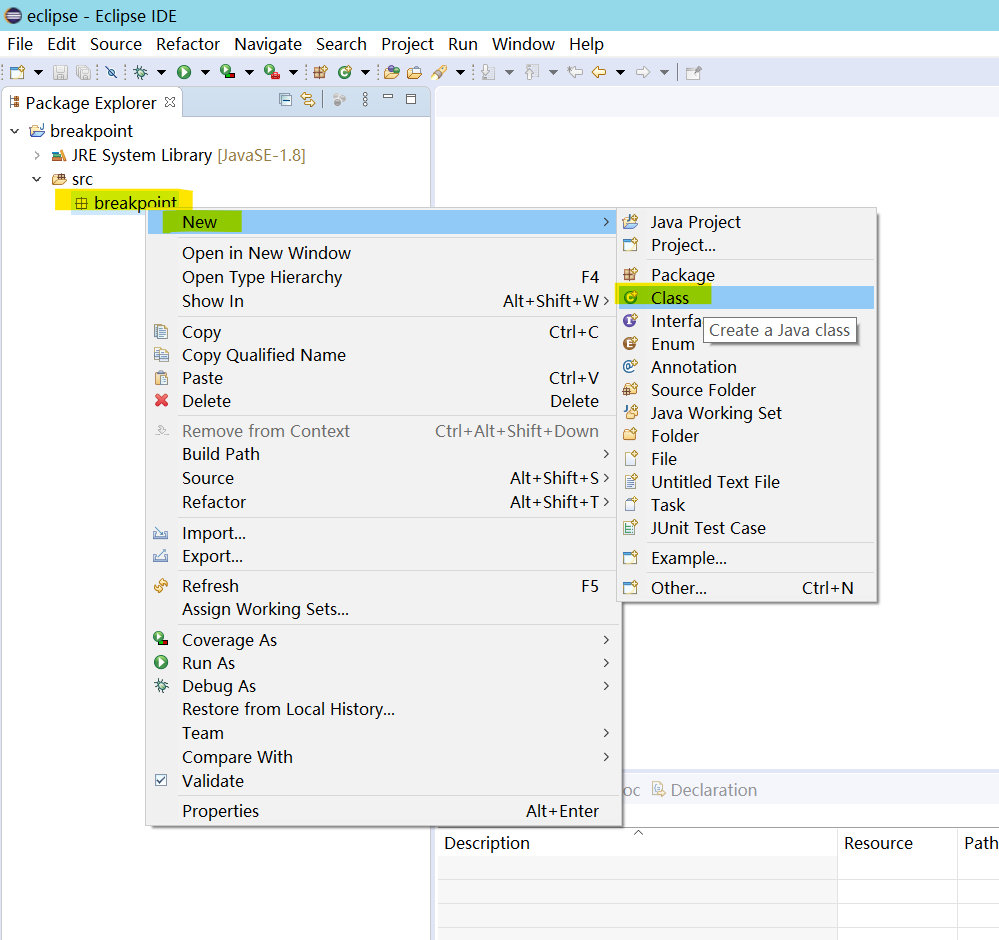Switch to the Declaration tab
The width and height of the screenshot is (999, 940).
point(704,790)
